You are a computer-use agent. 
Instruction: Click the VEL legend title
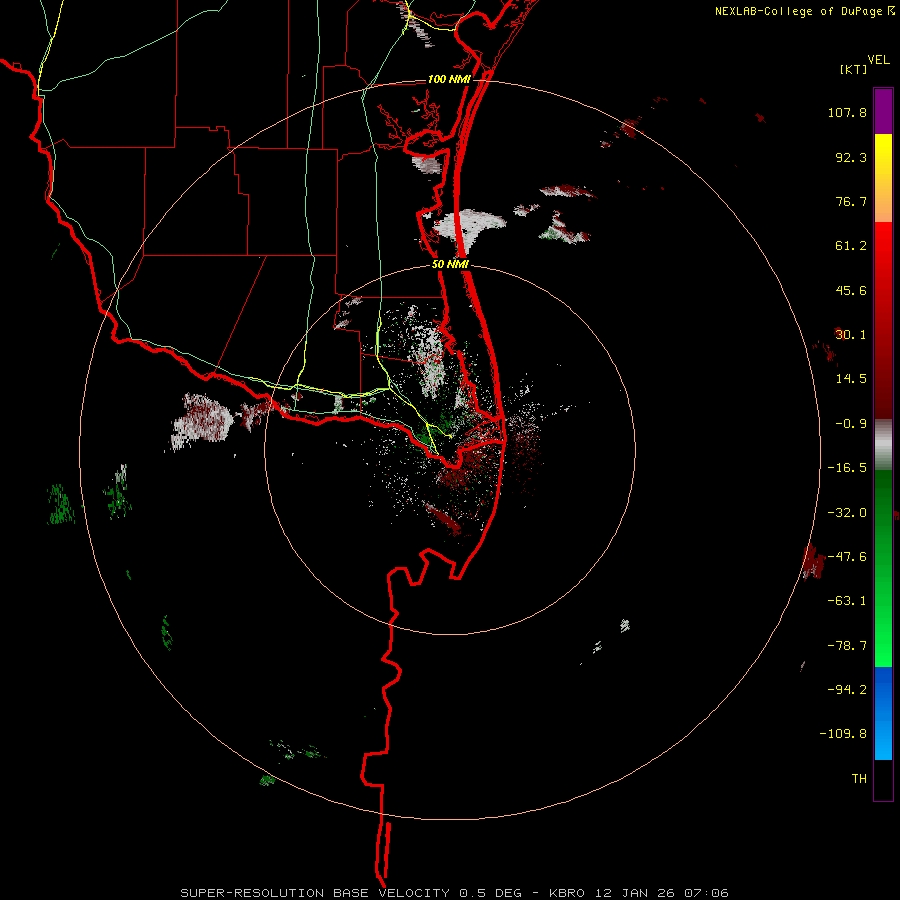tap(878, 60)
